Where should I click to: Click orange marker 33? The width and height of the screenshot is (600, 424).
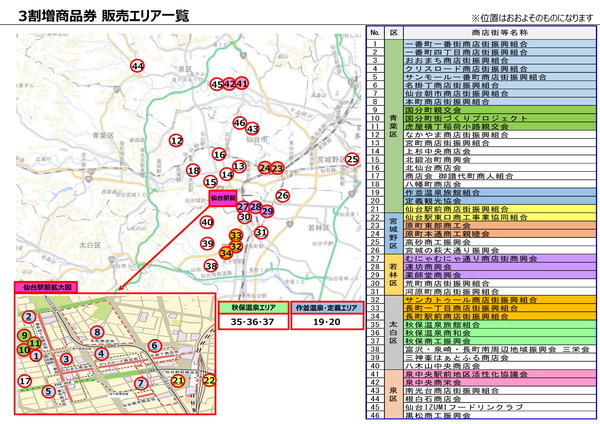[x=236, y=235]
